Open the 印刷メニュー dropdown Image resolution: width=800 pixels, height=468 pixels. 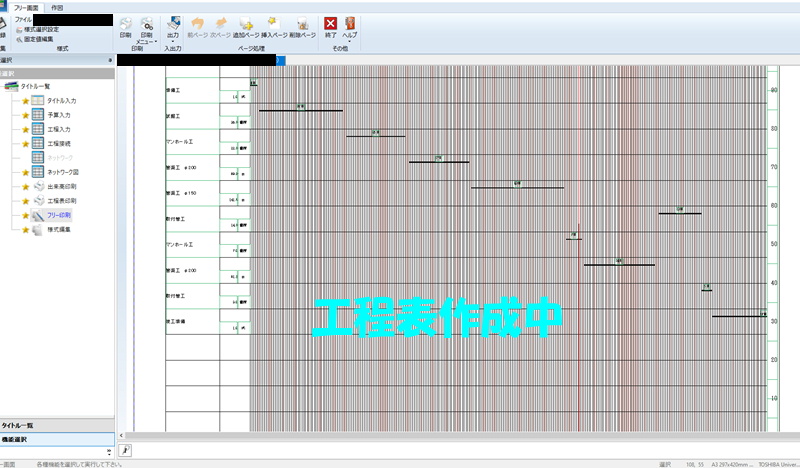coord(147,28)
